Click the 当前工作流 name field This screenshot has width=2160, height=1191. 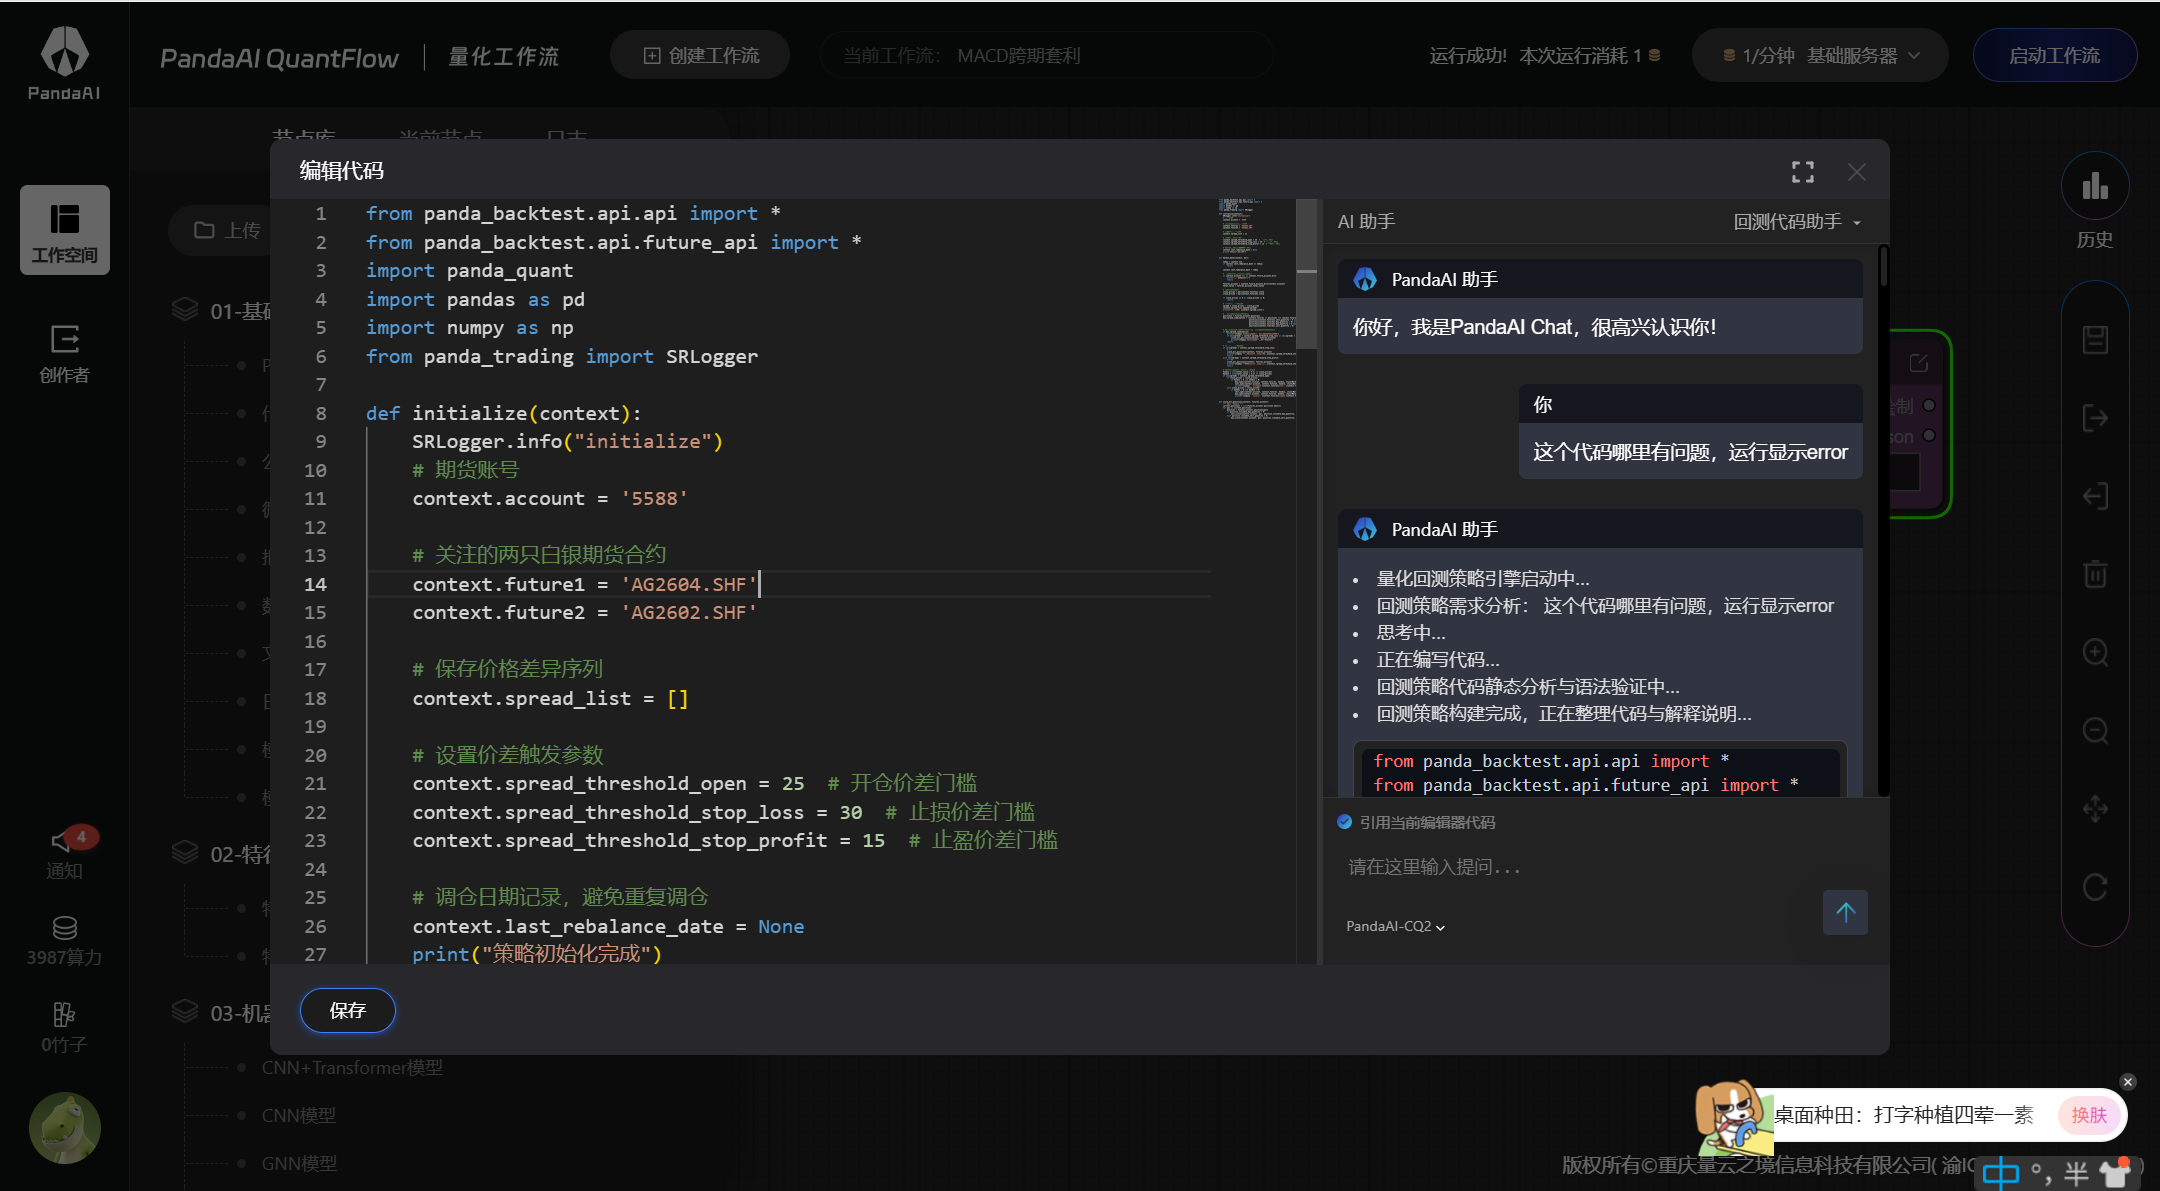click(1045, 56)
